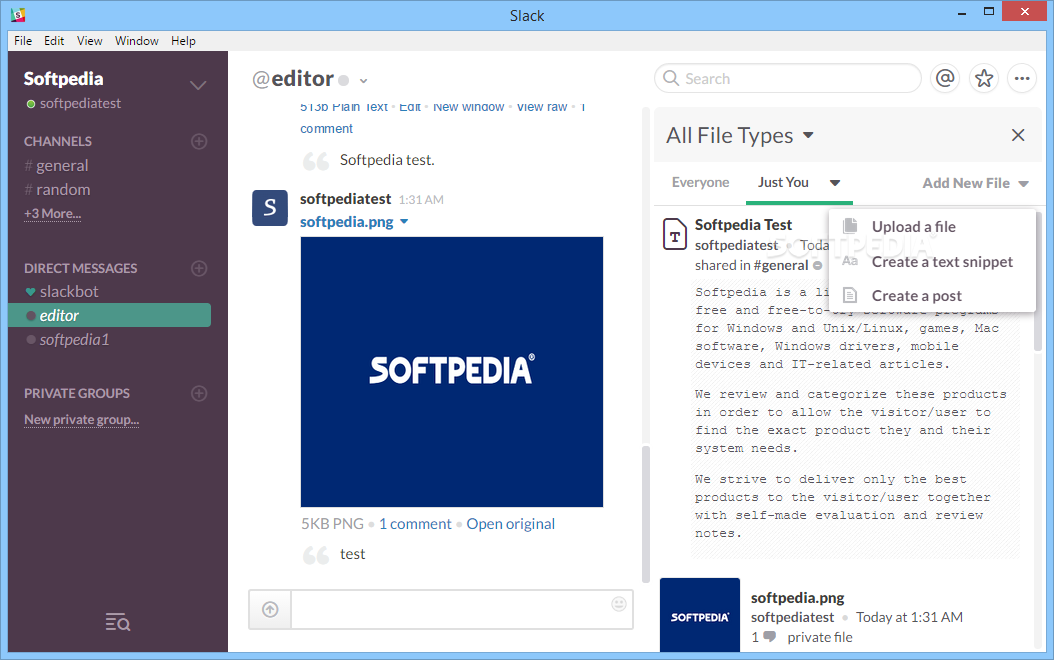The image size is (1054, 660).
Task: Open starred items with the star icon
Action: (984, 79)
